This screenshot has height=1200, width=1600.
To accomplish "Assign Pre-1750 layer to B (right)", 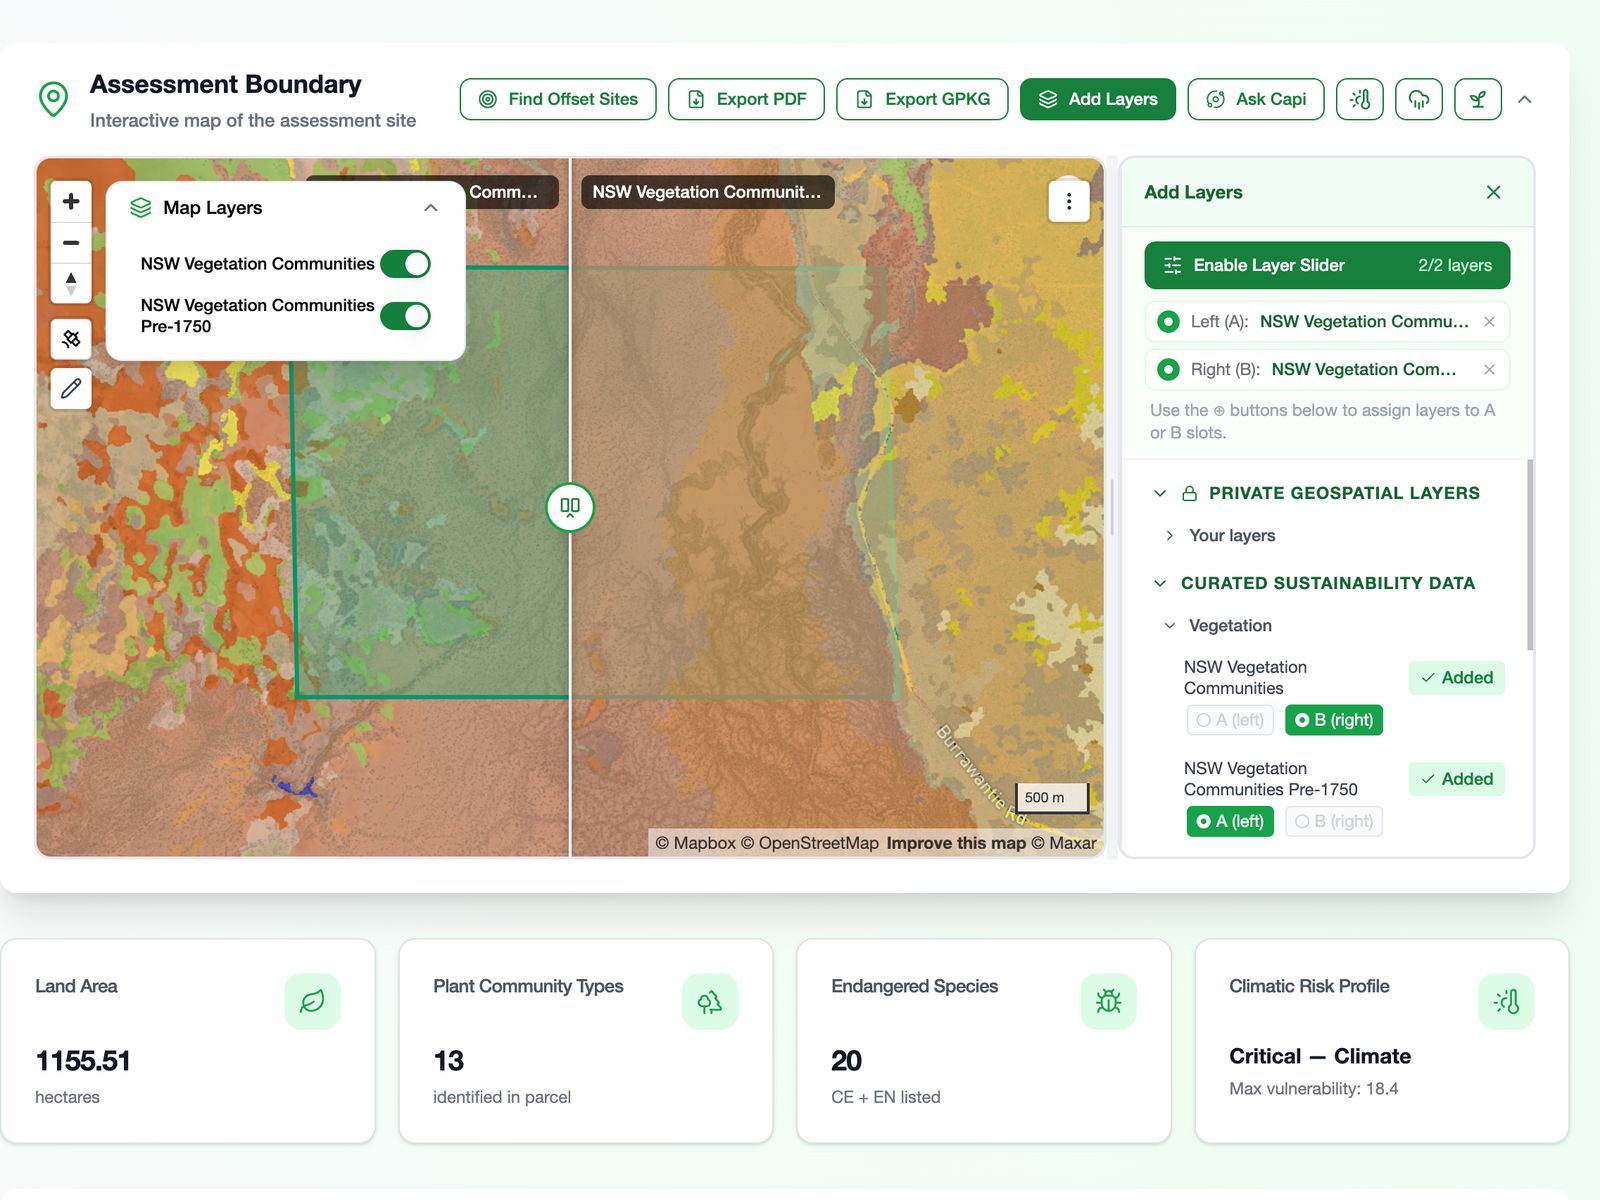I will point(1334,821).
